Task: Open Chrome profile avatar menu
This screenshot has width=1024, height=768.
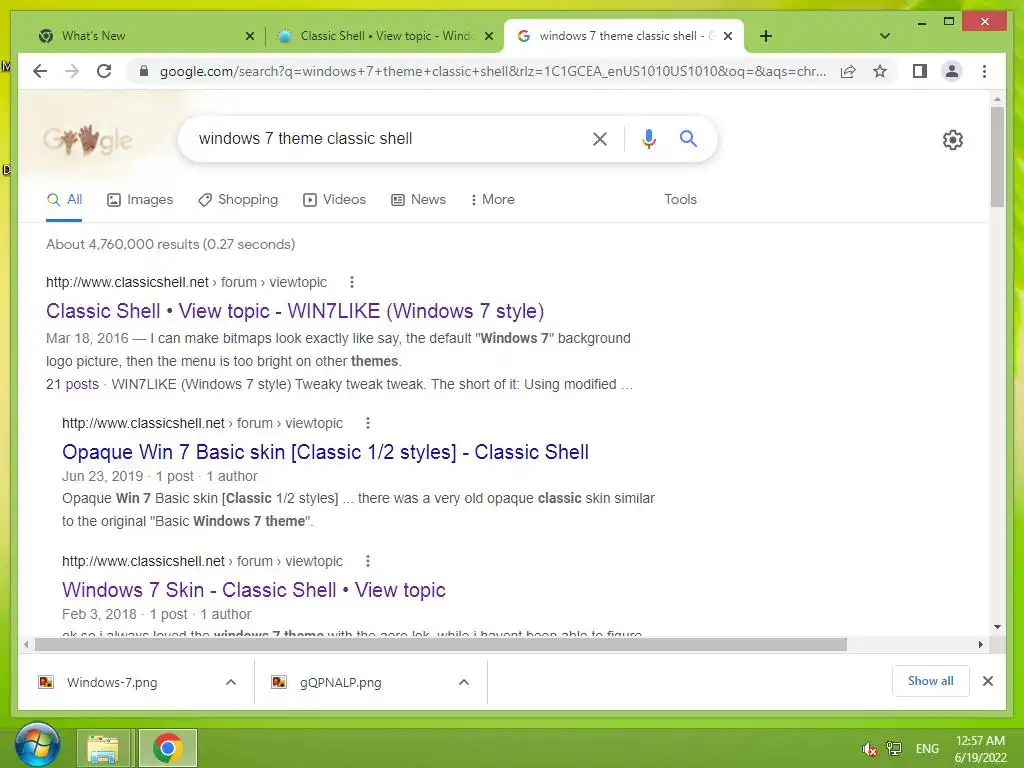Action: (x=952, y=71)
